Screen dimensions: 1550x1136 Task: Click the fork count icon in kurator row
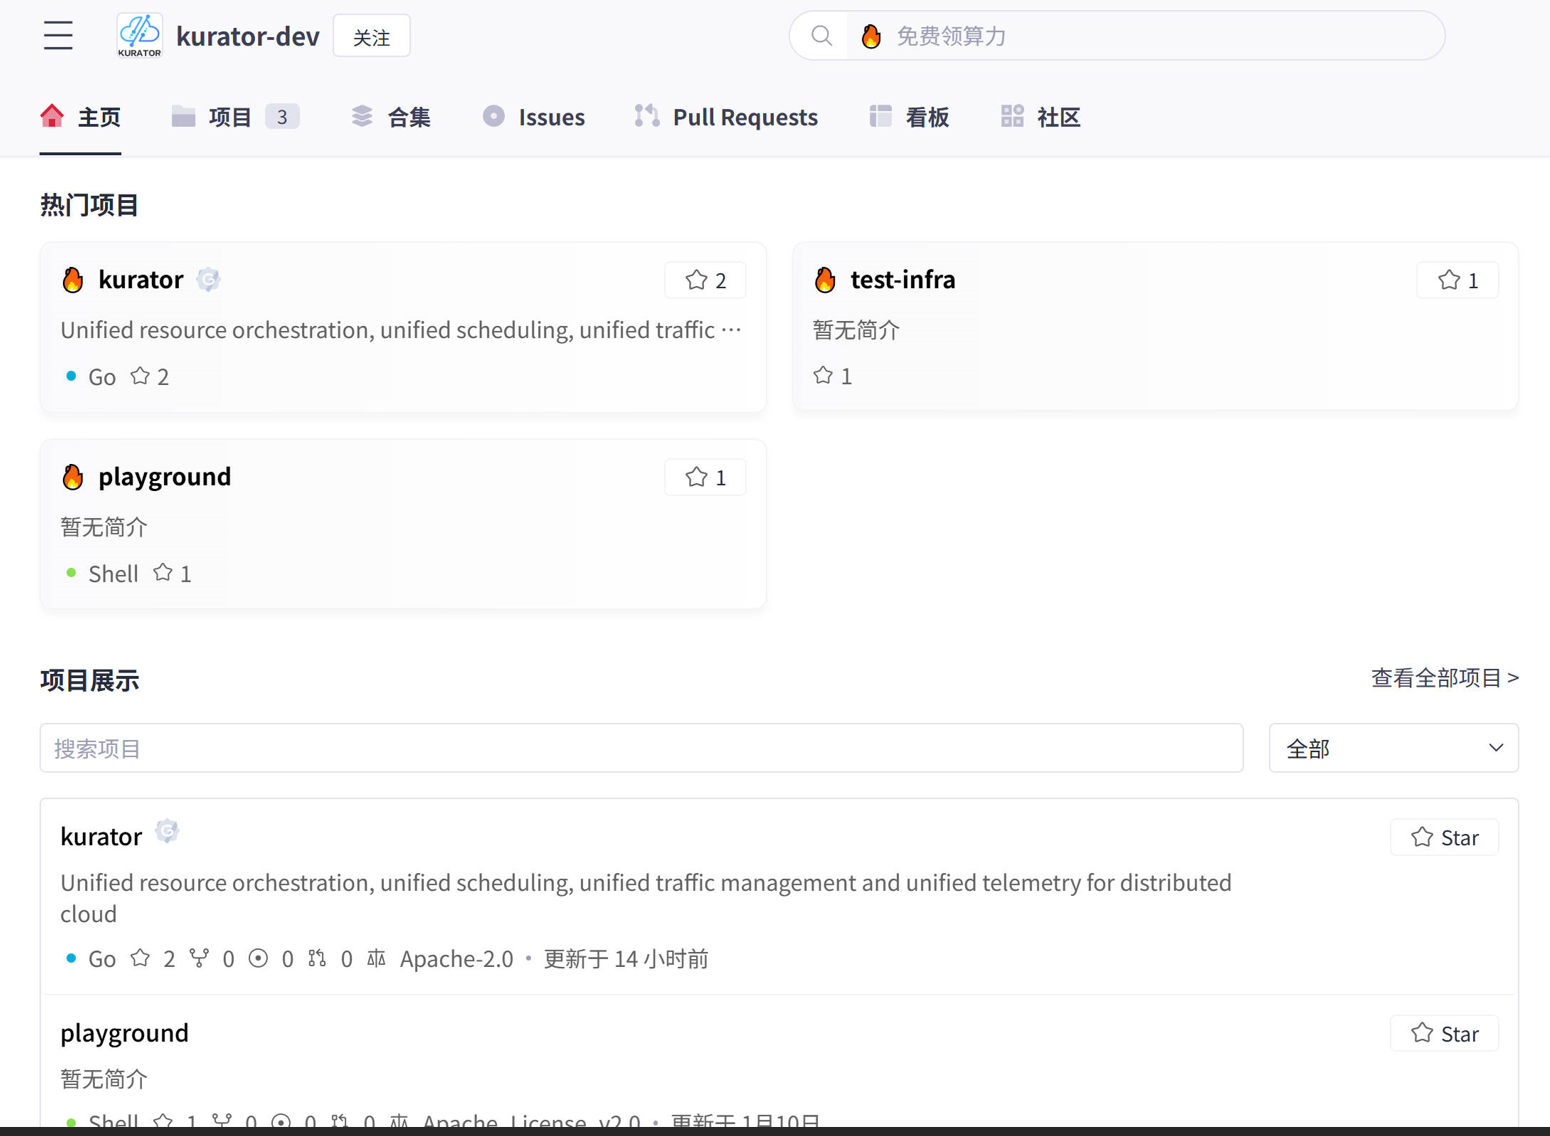[x=200, y=958]
